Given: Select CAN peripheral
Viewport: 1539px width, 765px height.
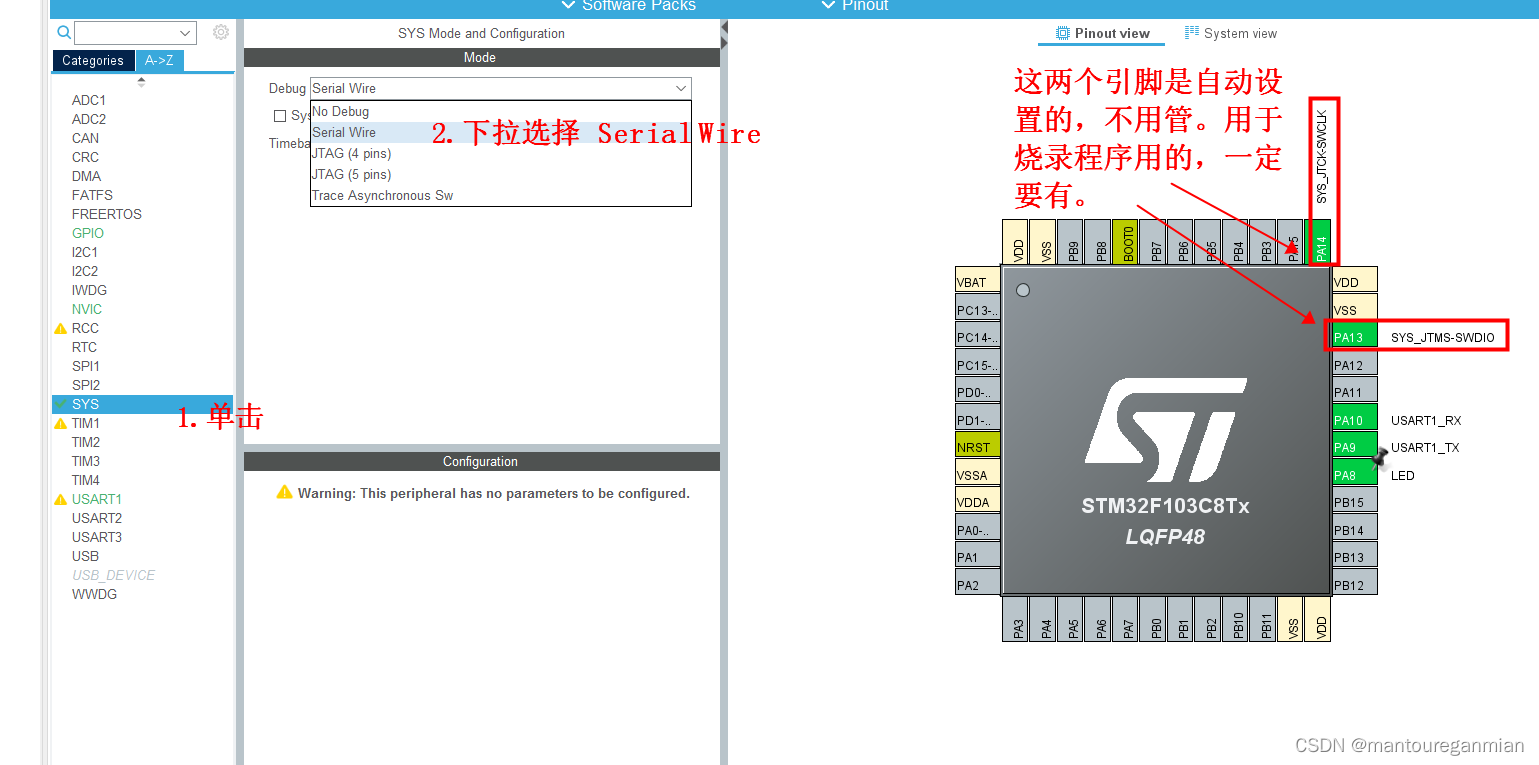Looking at the screenshot, I should (85, 138).
